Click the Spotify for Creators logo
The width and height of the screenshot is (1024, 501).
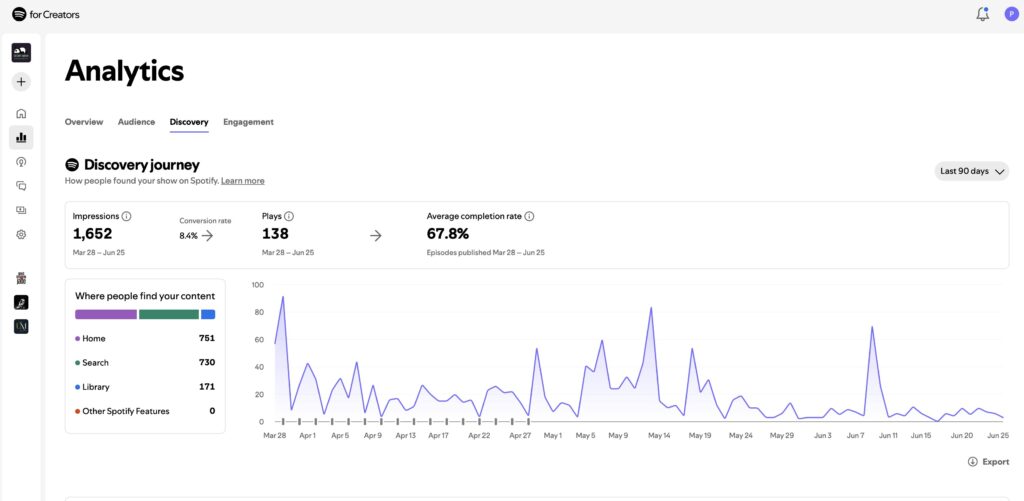46,14
